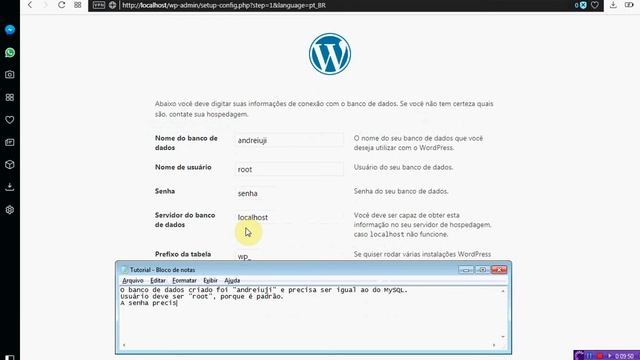The width and height of the screenshot is (640, 360).
Task: Open bookmarks heart icon in sidebar
Action: [10, 120]
